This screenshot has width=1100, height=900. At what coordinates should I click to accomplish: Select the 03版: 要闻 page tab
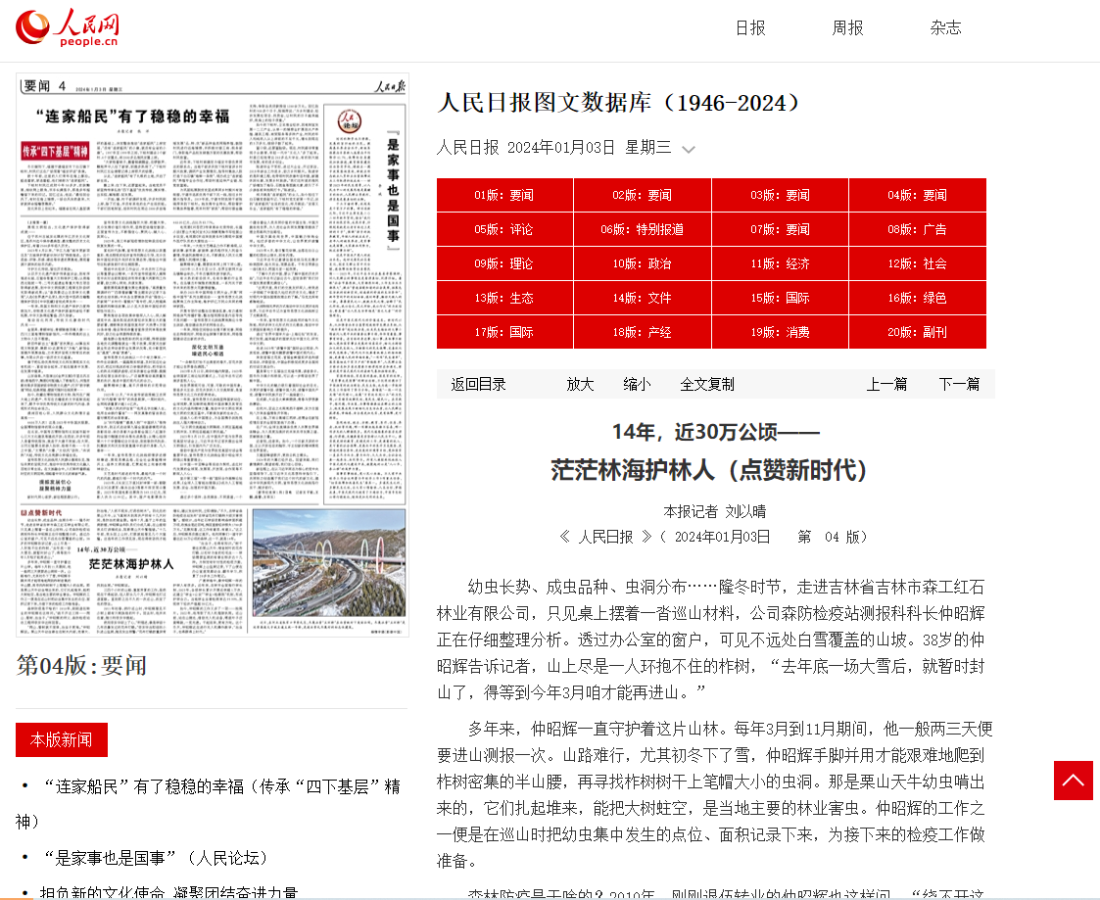point(779,195)
